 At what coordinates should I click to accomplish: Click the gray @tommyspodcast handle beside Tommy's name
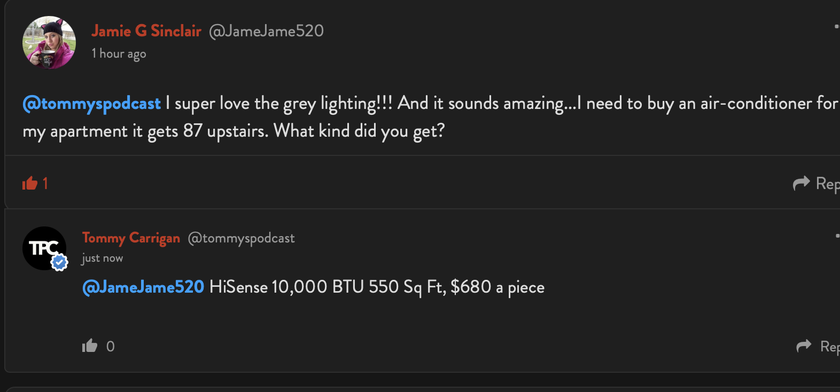tap(241, 238)
